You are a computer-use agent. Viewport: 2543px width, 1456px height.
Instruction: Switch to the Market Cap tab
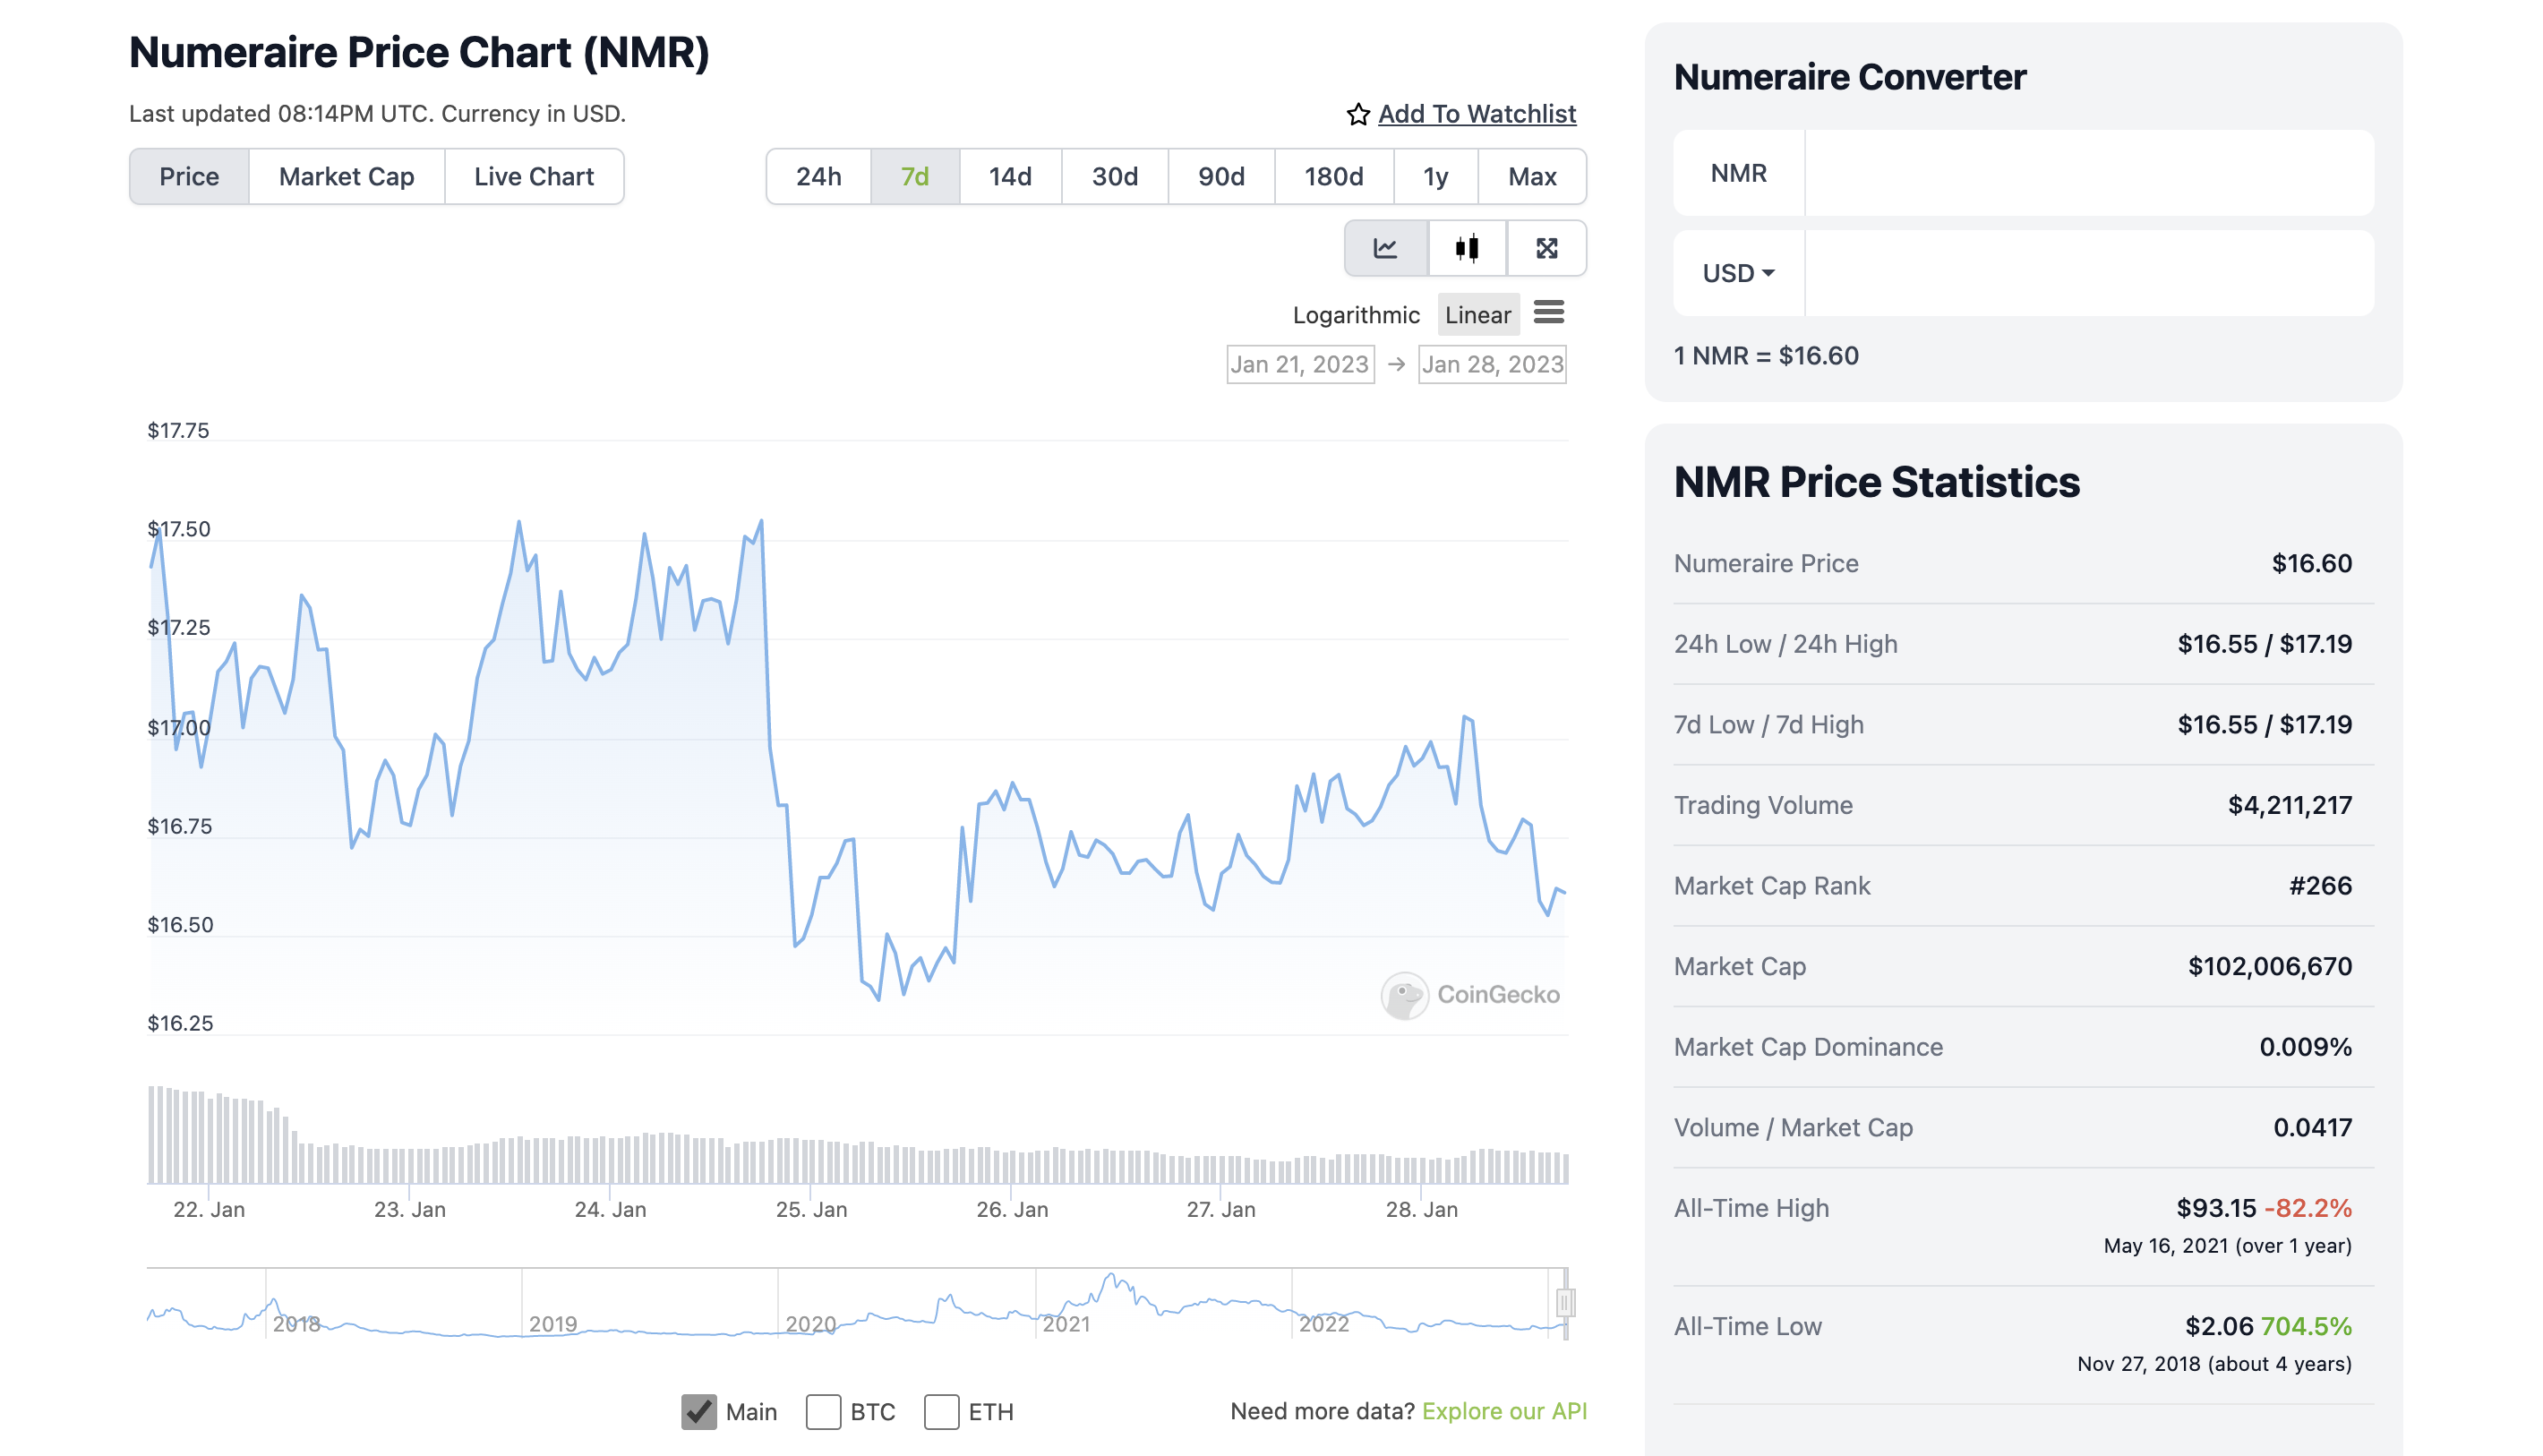click(x=346, y=177)
